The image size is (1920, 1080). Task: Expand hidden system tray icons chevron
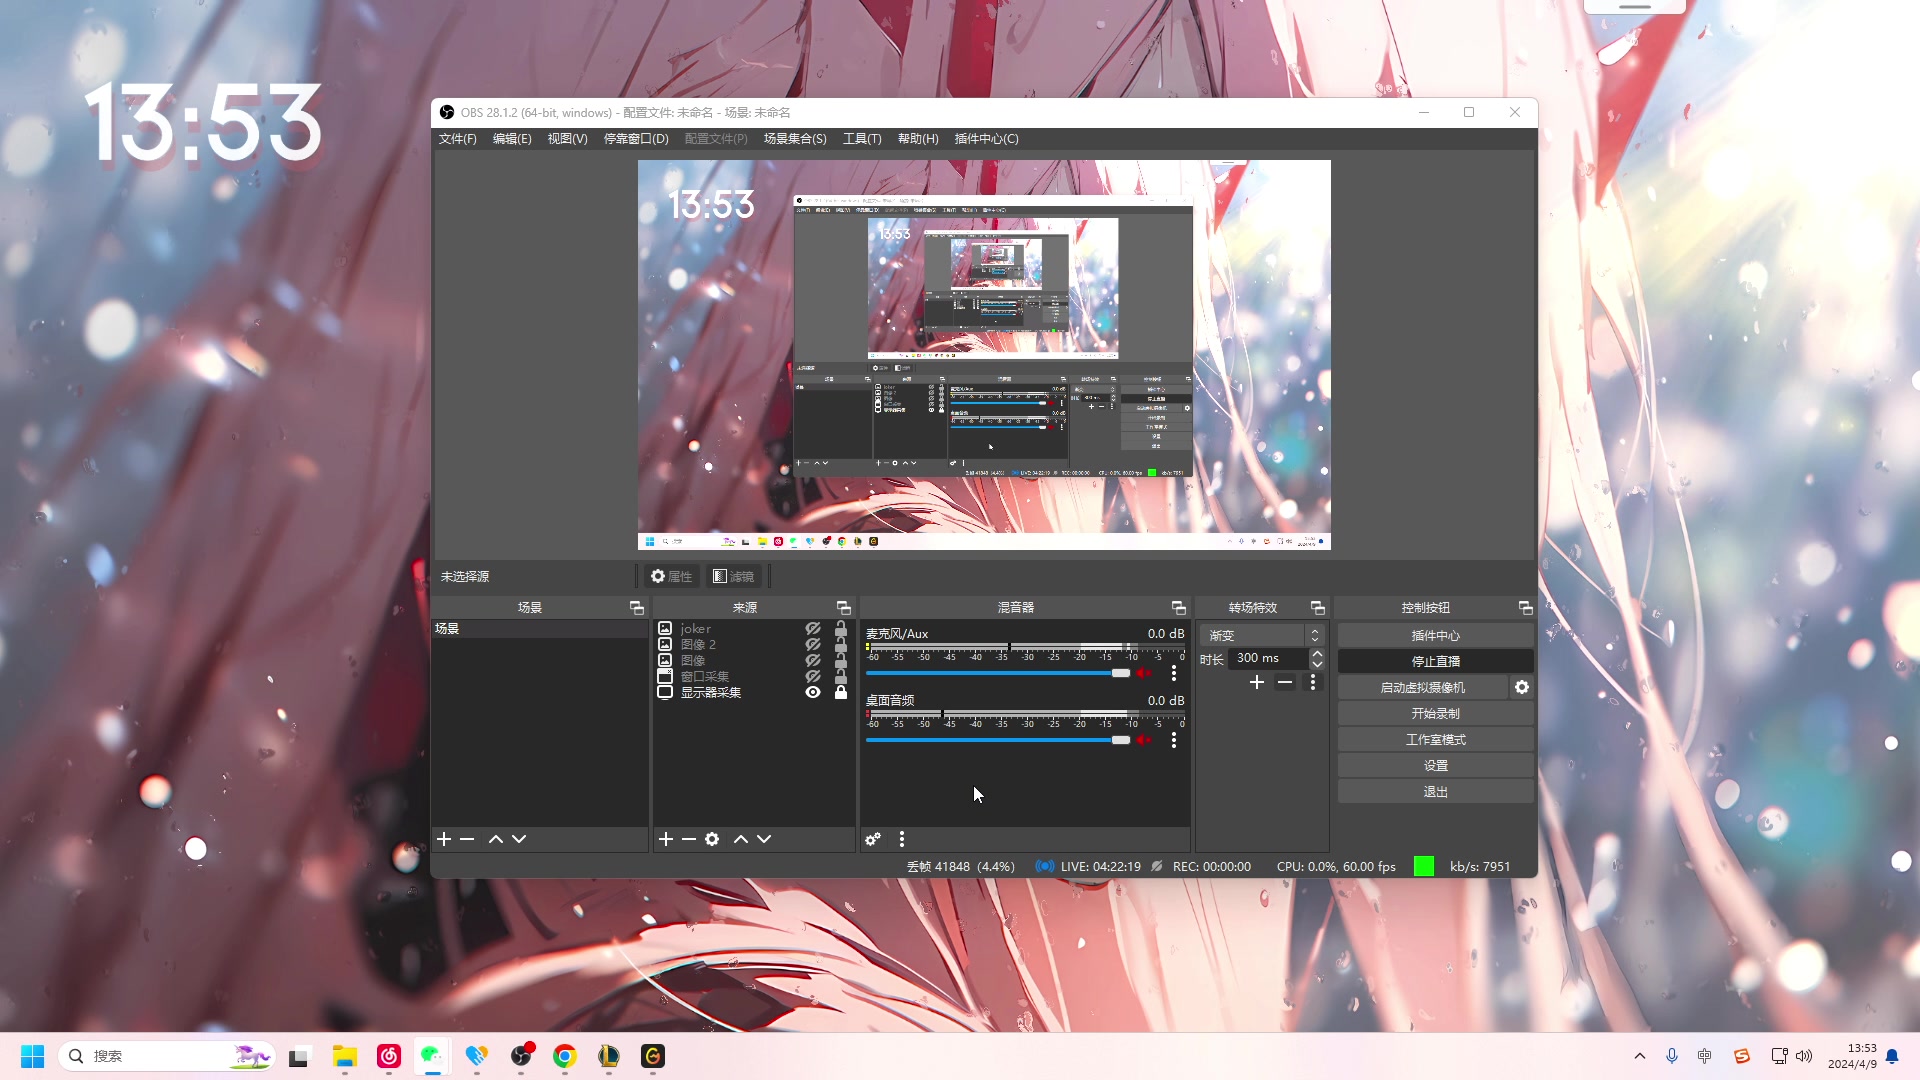[x=1640, y=1056]
